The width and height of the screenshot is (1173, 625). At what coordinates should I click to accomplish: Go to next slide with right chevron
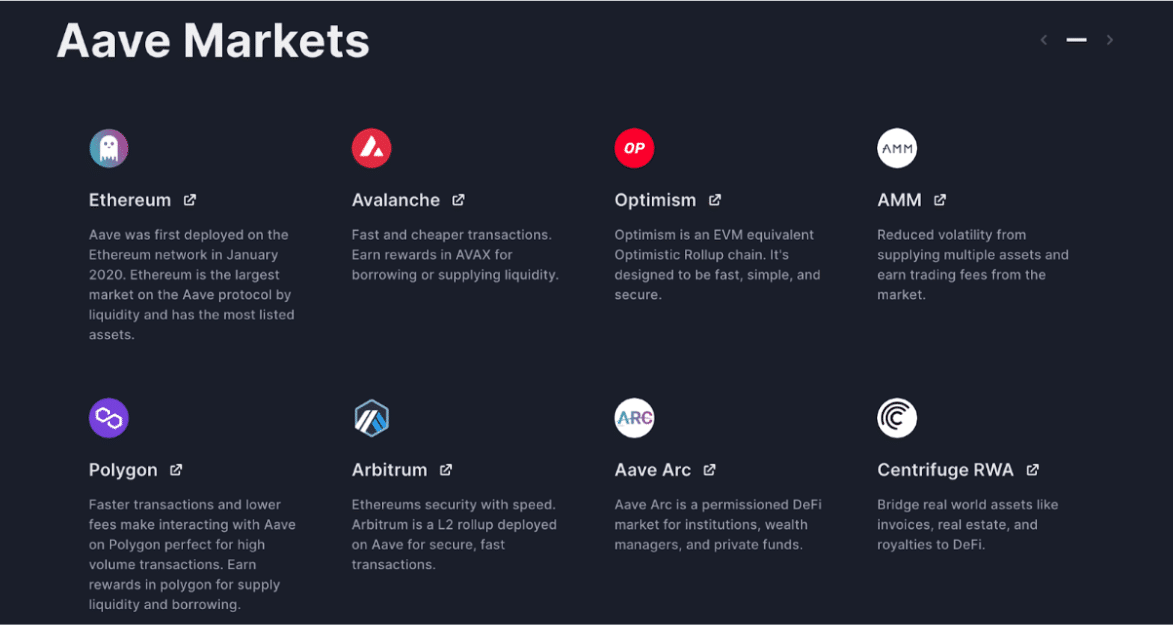point(1110,40)
